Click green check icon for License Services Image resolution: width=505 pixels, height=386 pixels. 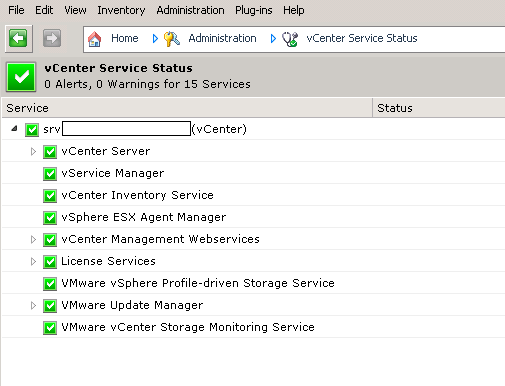[50, 262]
